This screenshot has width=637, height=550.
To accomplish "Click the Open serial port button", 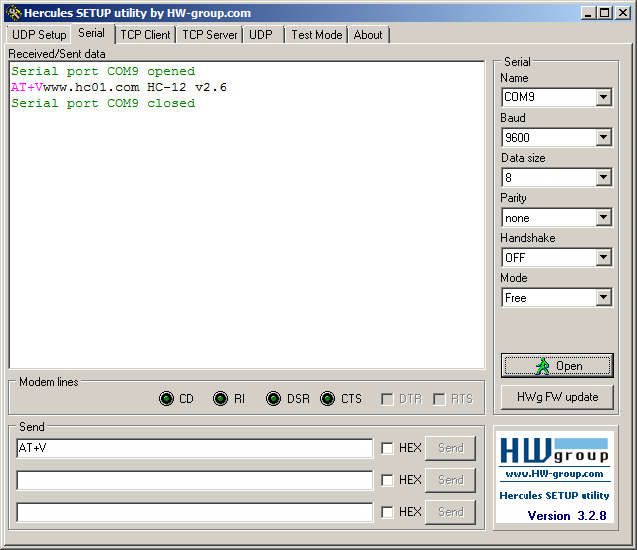I will pyautogui.click(x=557, y=366).
